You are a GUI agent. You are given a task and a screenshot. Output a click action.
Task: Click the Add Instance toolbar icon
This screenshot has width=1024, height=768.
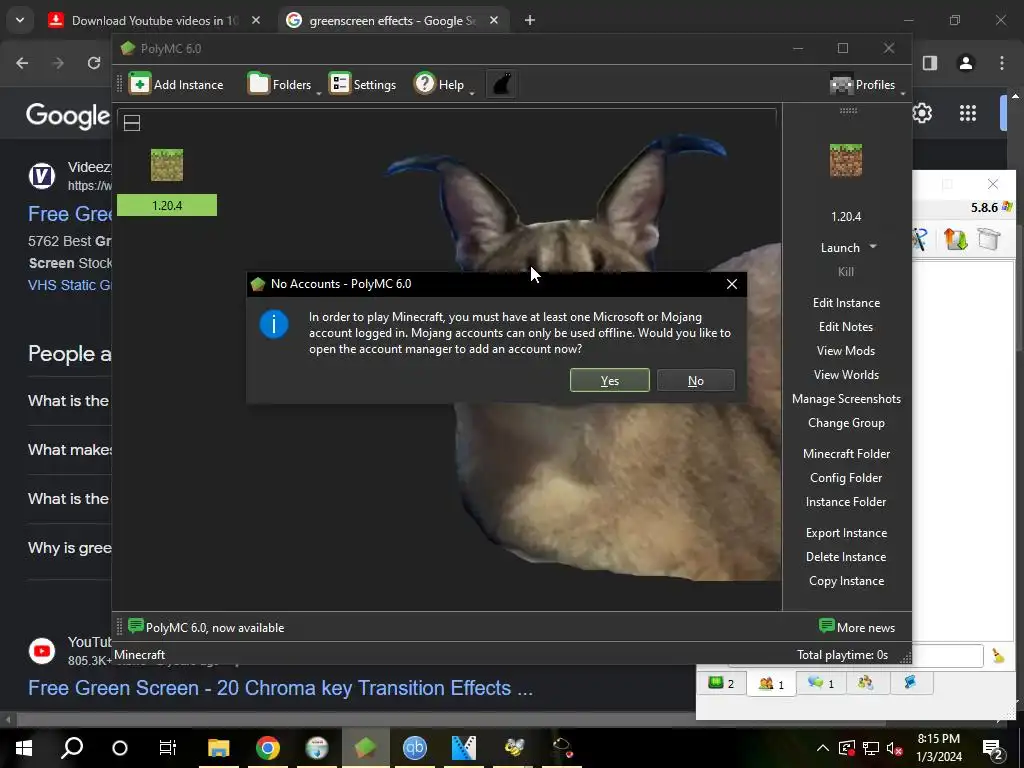click(140, 84)
